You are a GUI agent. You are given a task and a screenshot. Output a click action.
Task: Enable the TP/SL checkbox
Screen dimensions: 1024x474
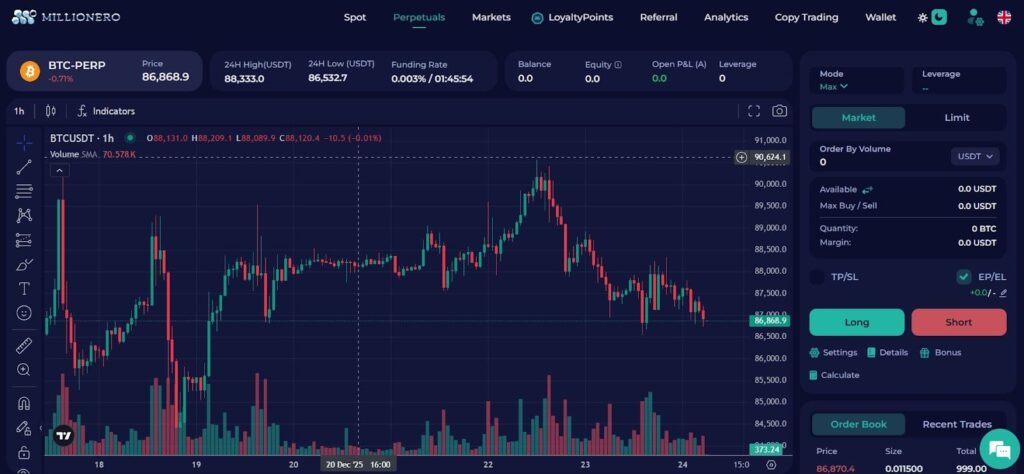click(817, 277)
